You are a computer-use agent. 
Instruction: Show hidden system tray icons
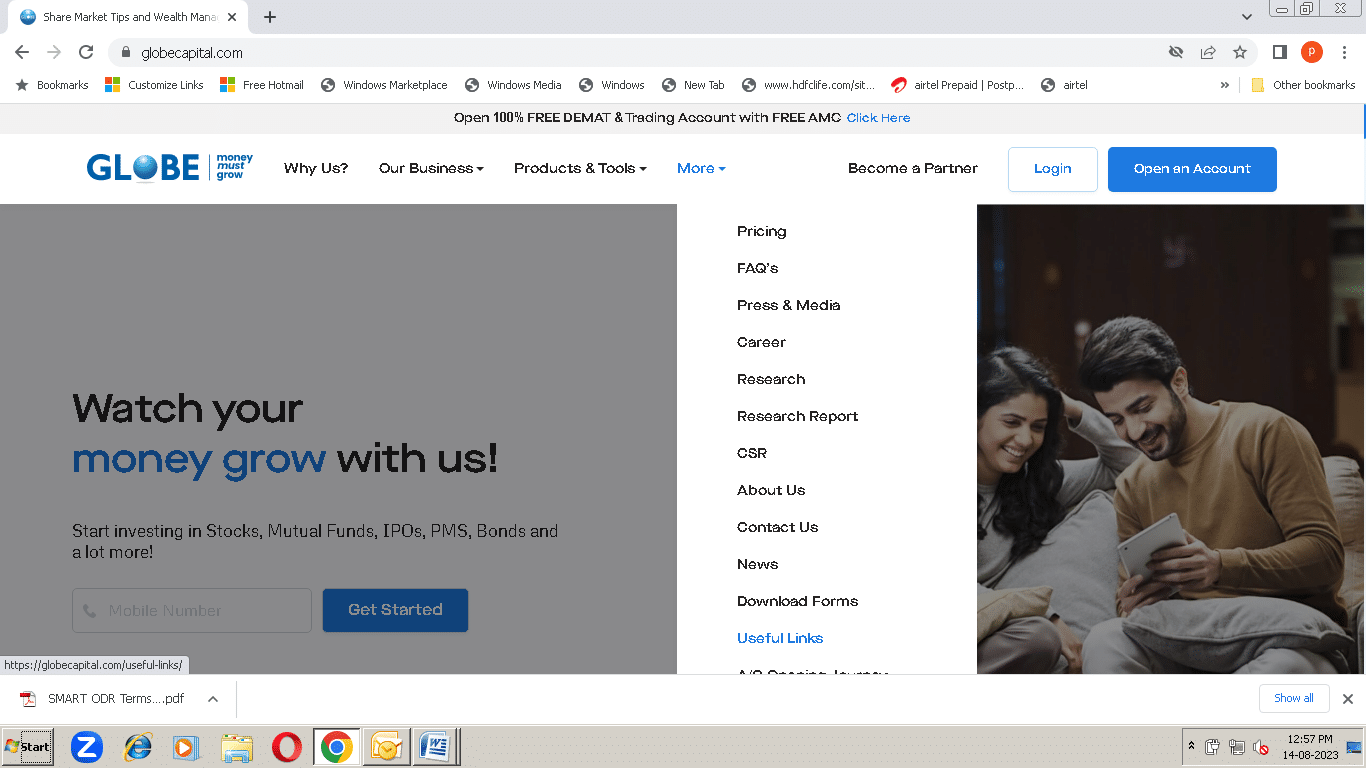[x=1191, y=746]
